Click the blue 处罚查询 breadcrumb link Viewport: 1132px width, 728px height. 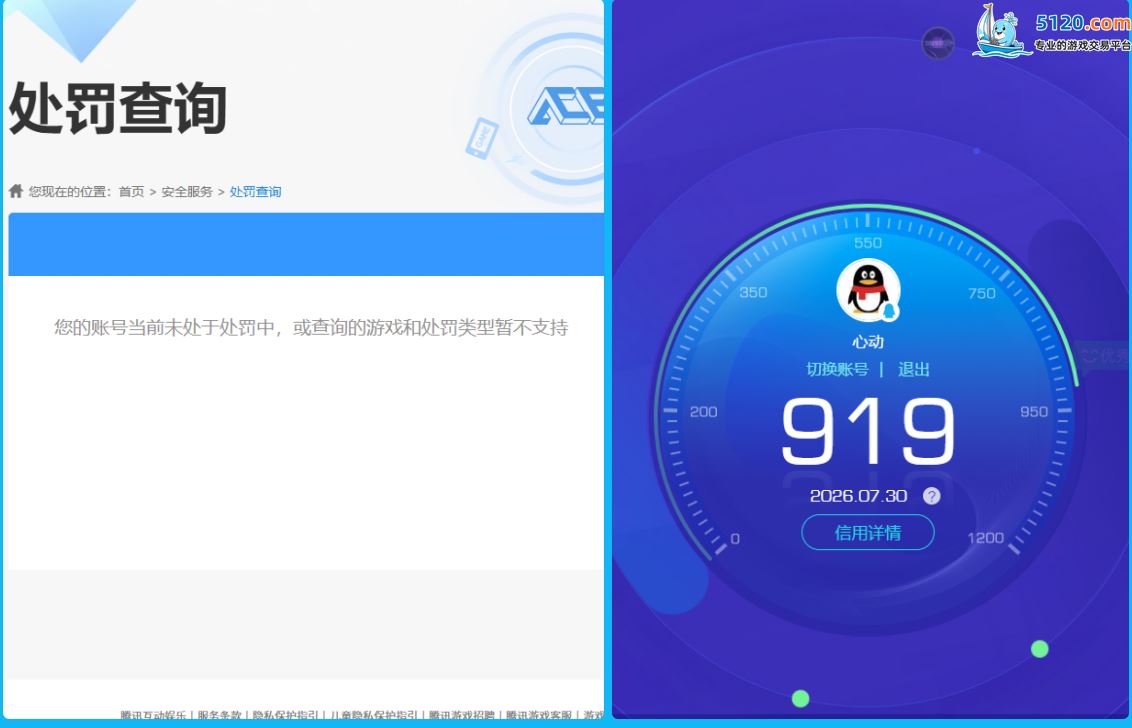tap(256, 191)
